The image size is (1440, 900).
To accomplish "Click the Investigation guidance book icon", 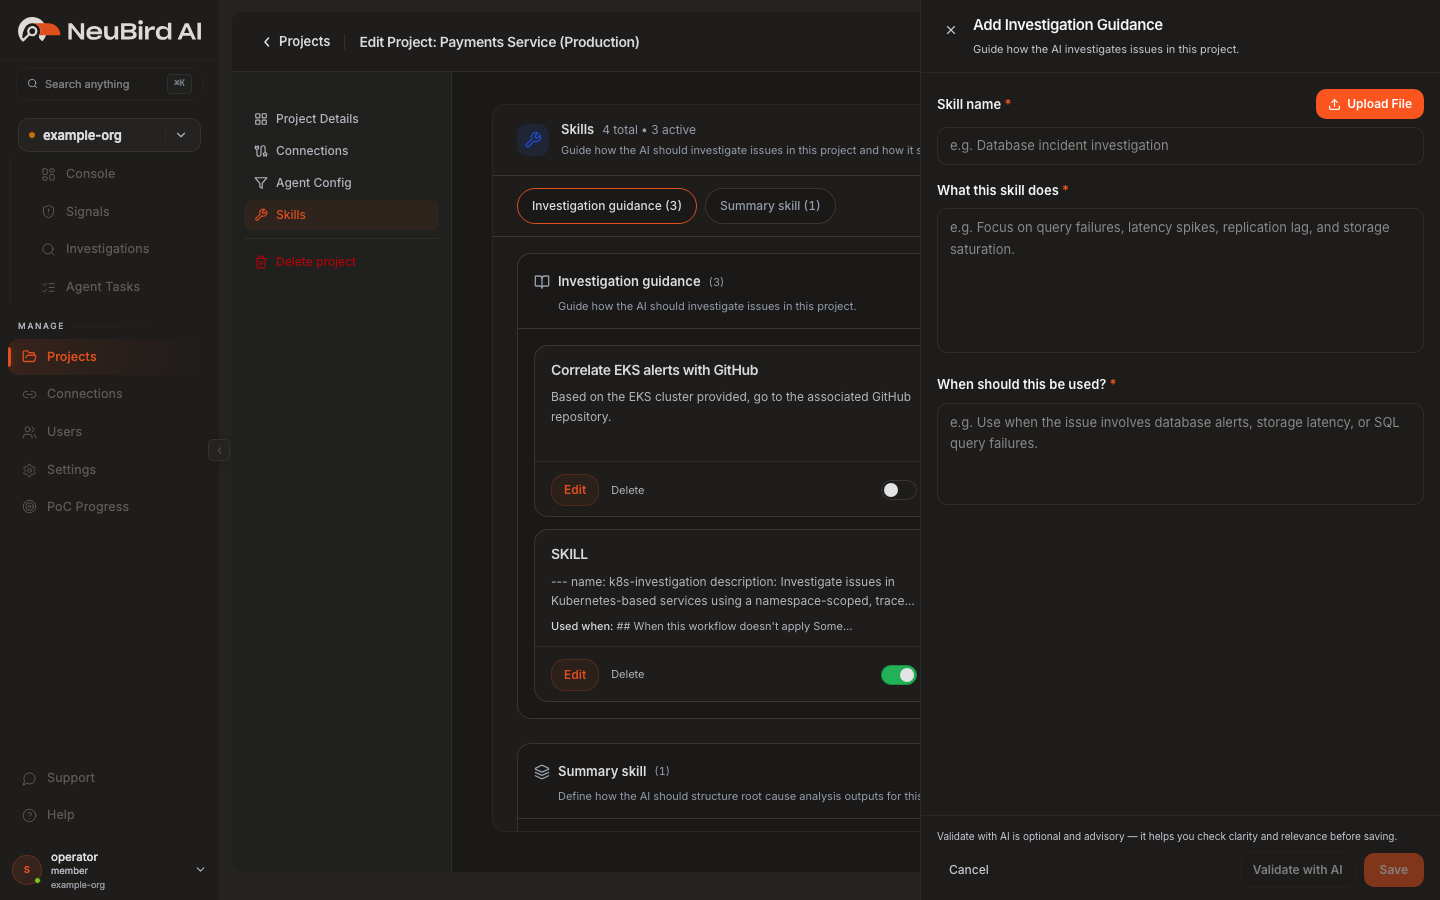I will click(542, 282).
